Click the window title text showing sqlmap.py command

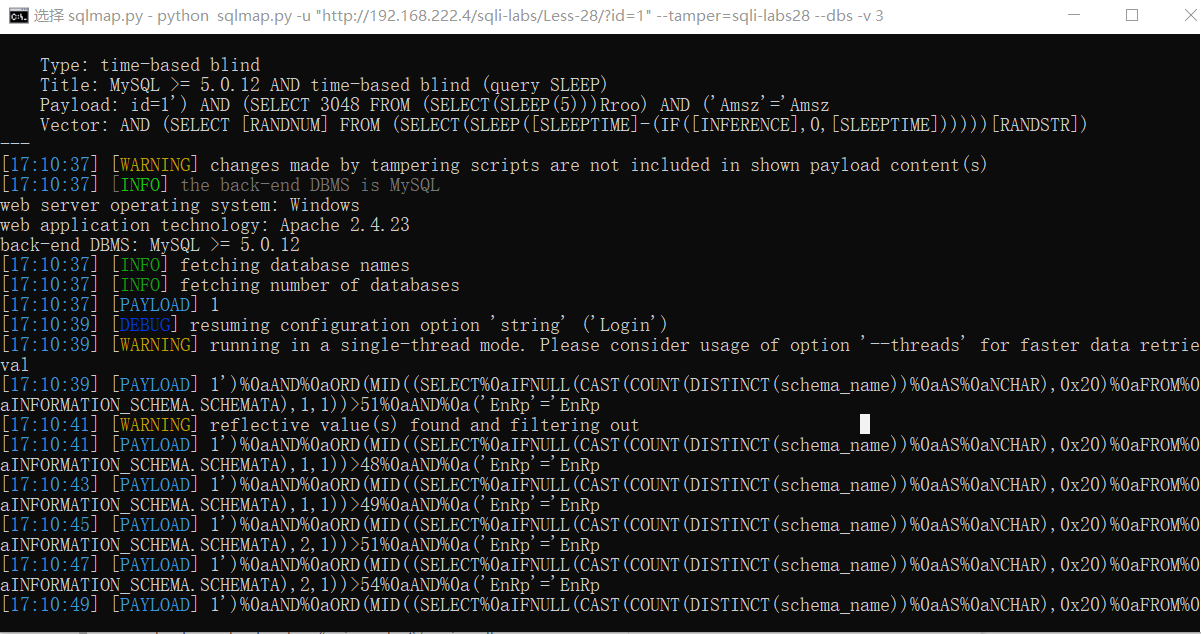coord(458,16)
